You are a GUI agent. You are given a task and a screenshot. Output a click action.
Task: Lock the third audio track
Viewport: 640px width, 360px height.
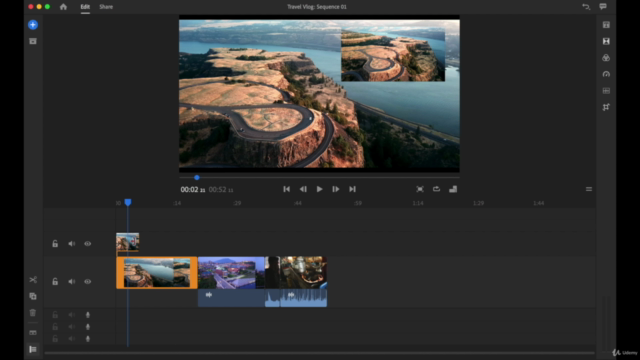[55, 339]
